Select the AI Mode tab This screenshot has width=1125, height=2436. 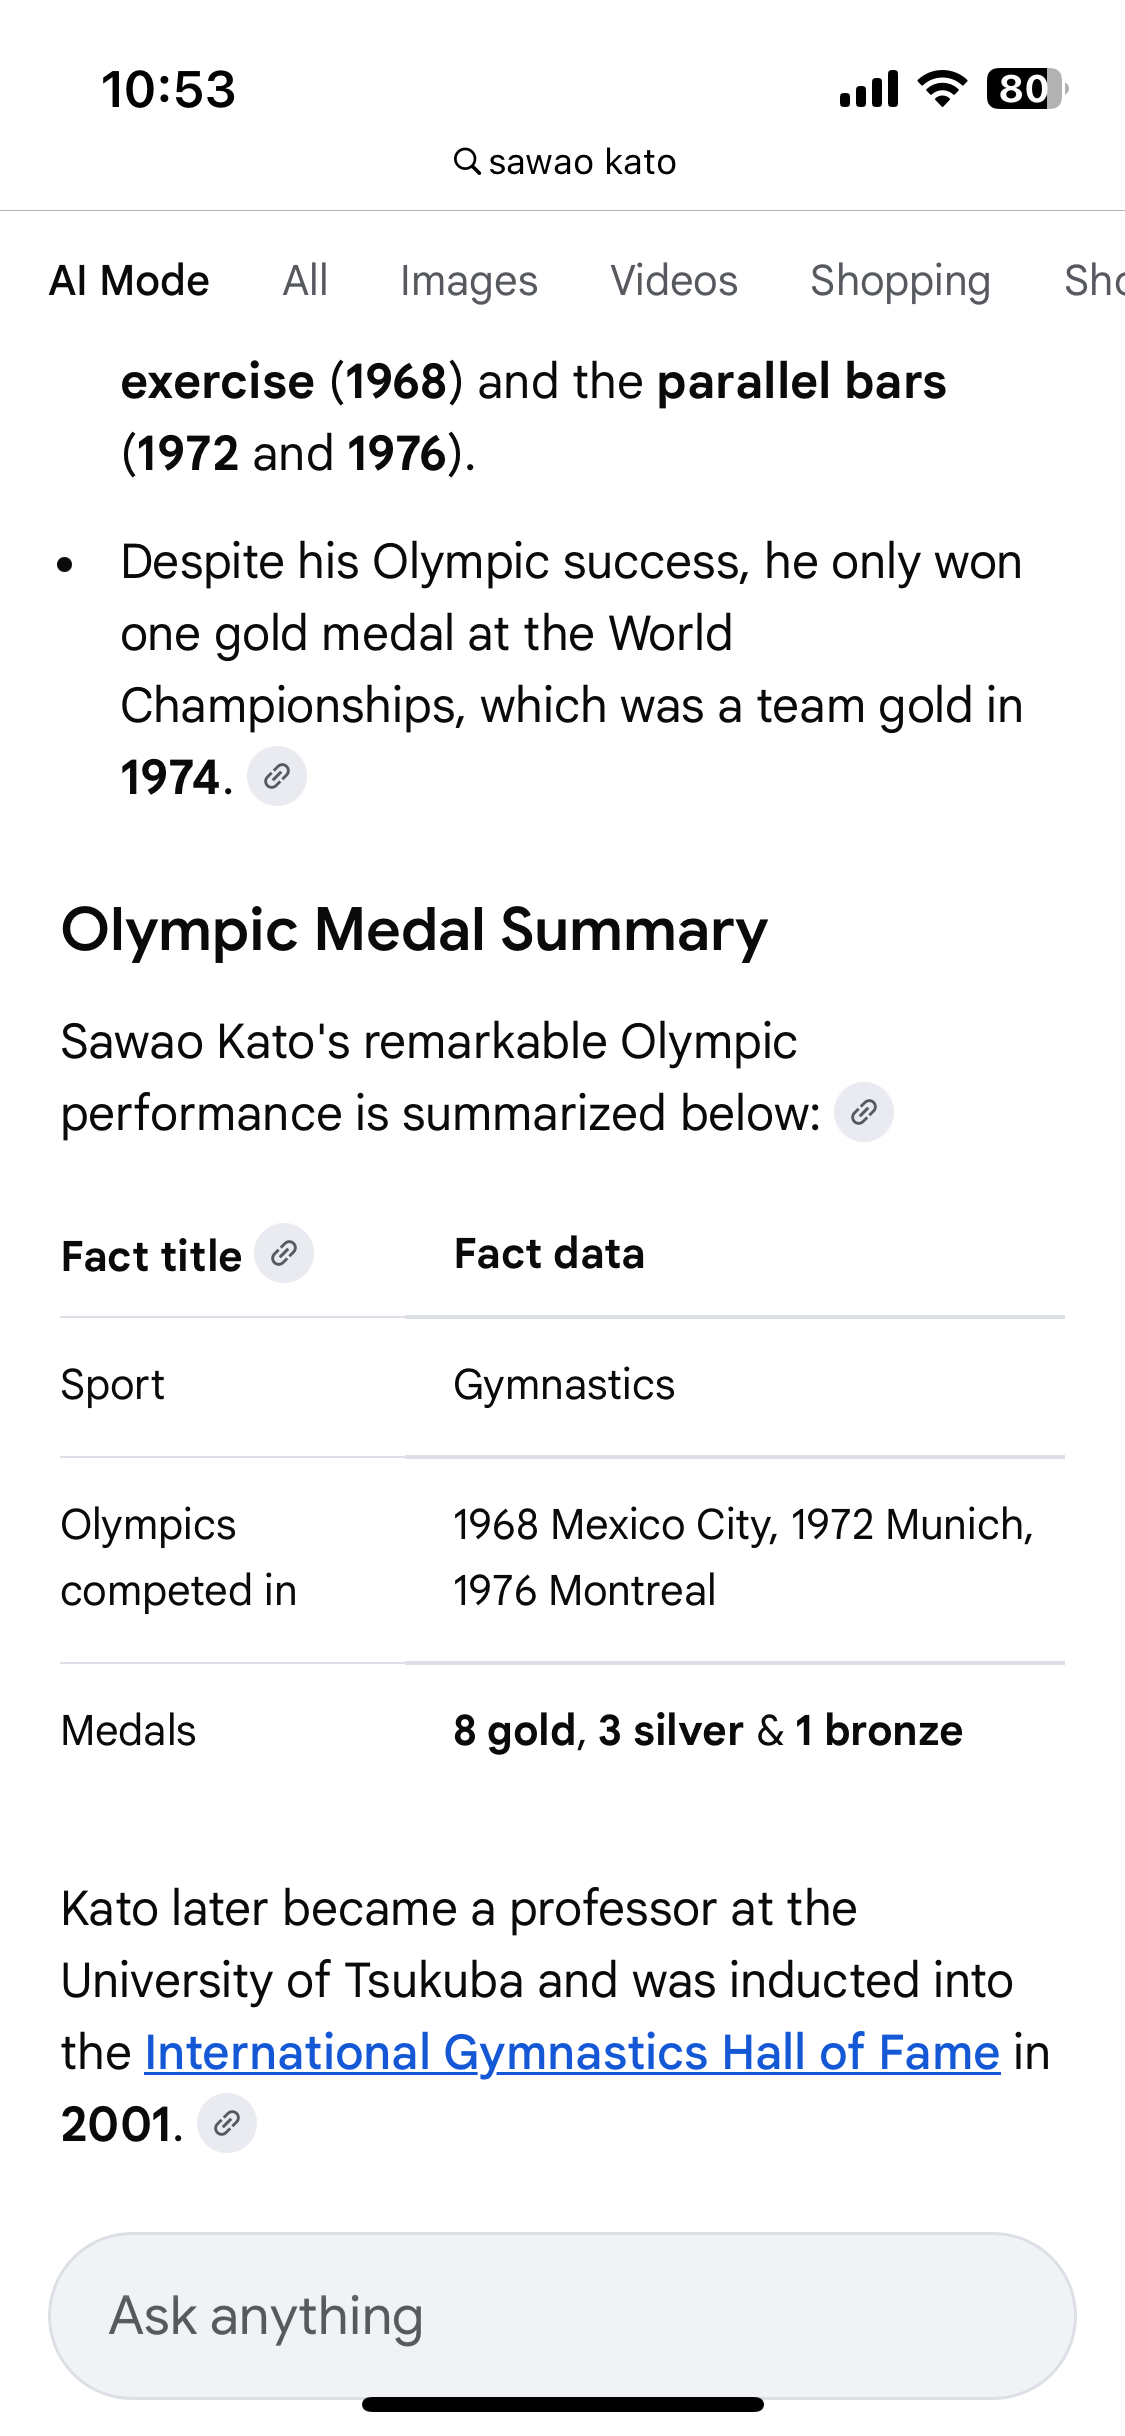pos(130,281)
